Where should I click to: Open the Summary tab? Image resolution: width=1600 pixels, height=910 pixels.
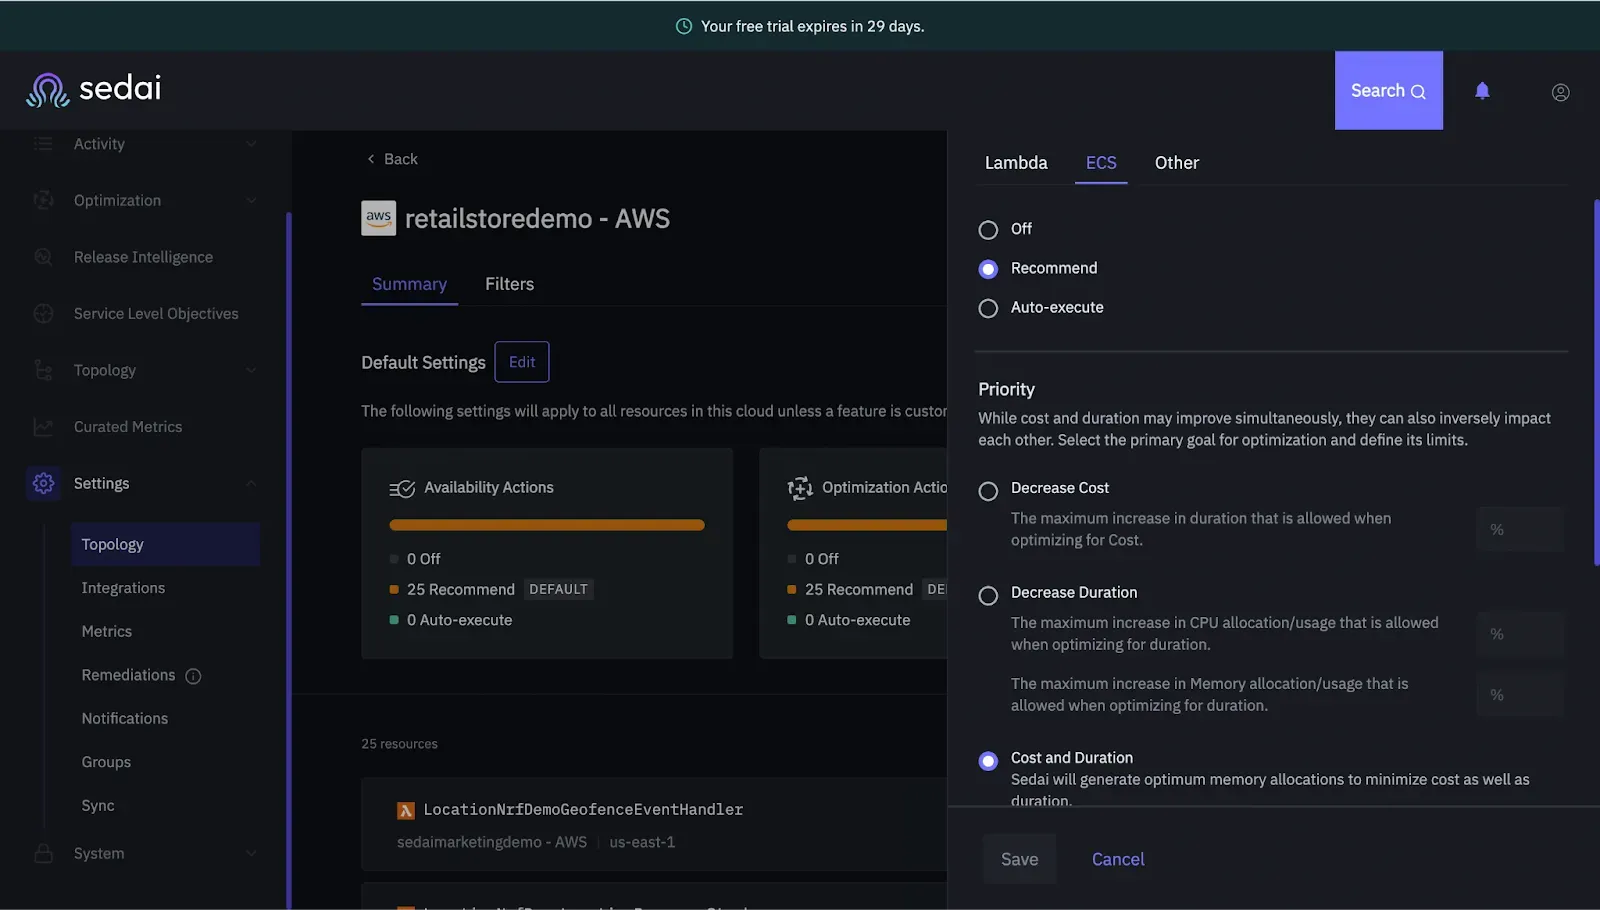coord(409,284)
